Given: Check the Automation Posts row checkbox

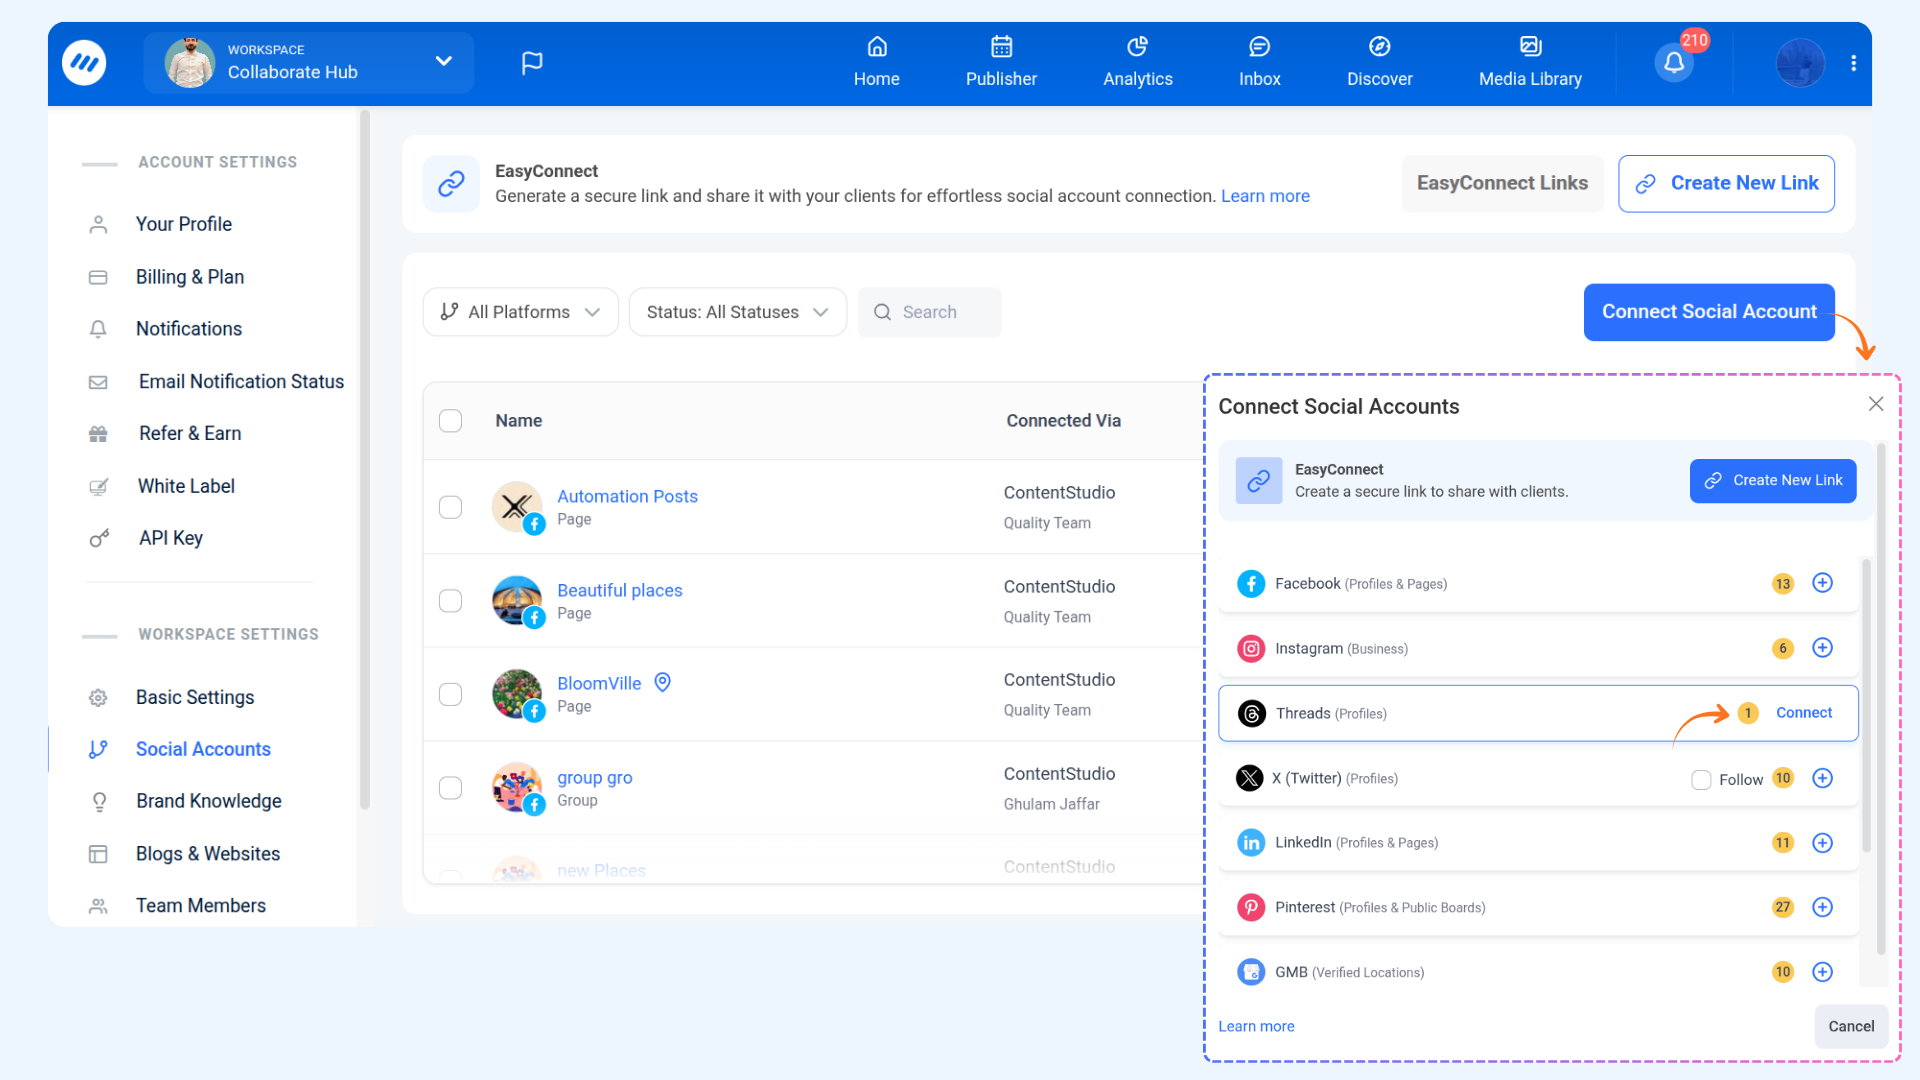Looking at the screenshot, I should 451,507.
